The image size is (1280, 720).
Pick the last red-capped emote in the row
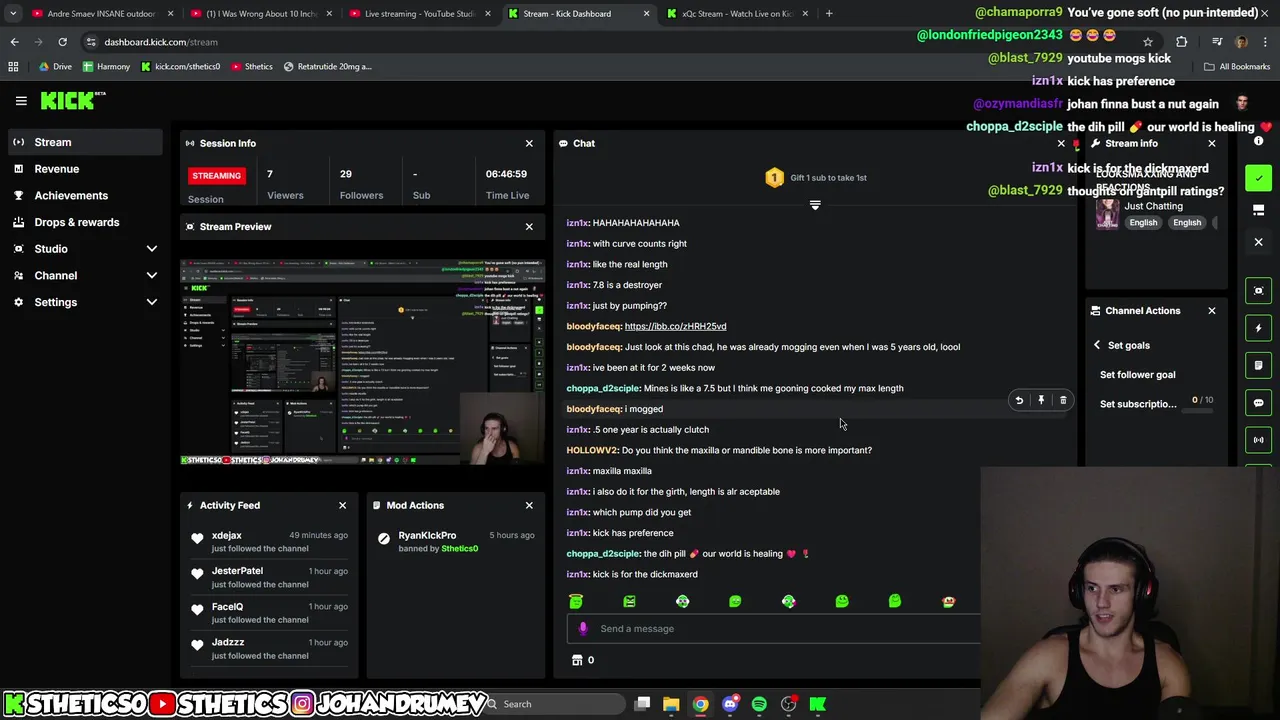click(948, 601)
